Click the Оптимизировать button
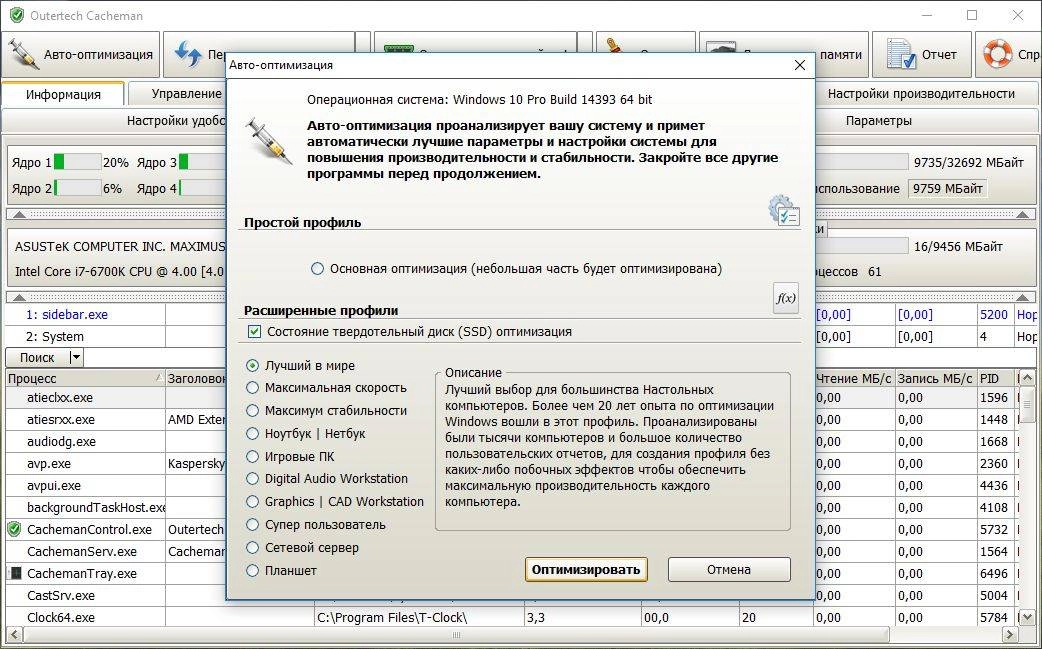Image resolution: width=1042 pixels, height=649 pixels. click(586, 569)
